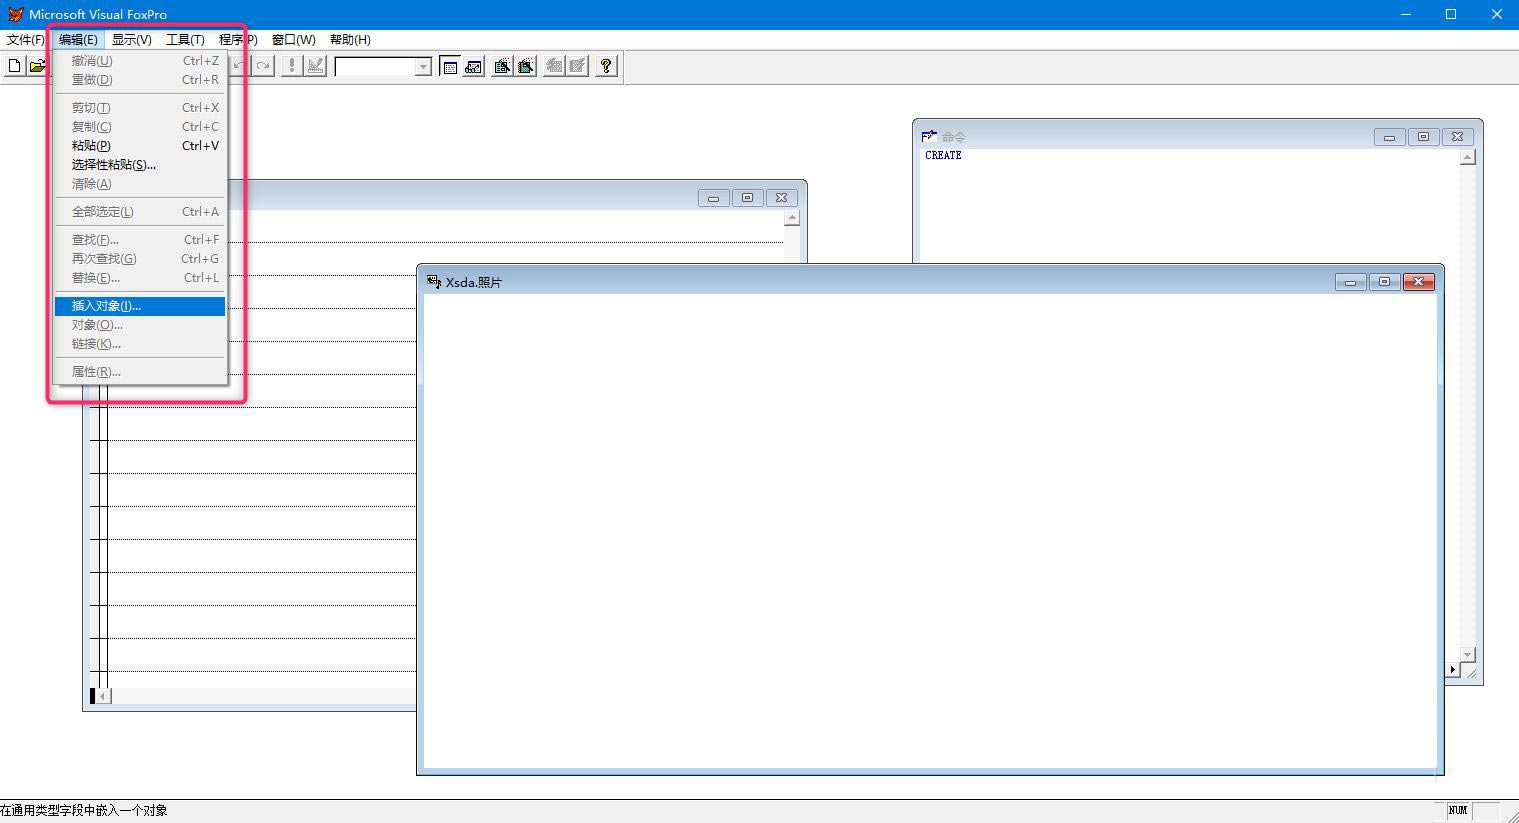Click the Xsda.照片 window title icon
This screenshot has height=823, width=1519.
tap(434, 282)
